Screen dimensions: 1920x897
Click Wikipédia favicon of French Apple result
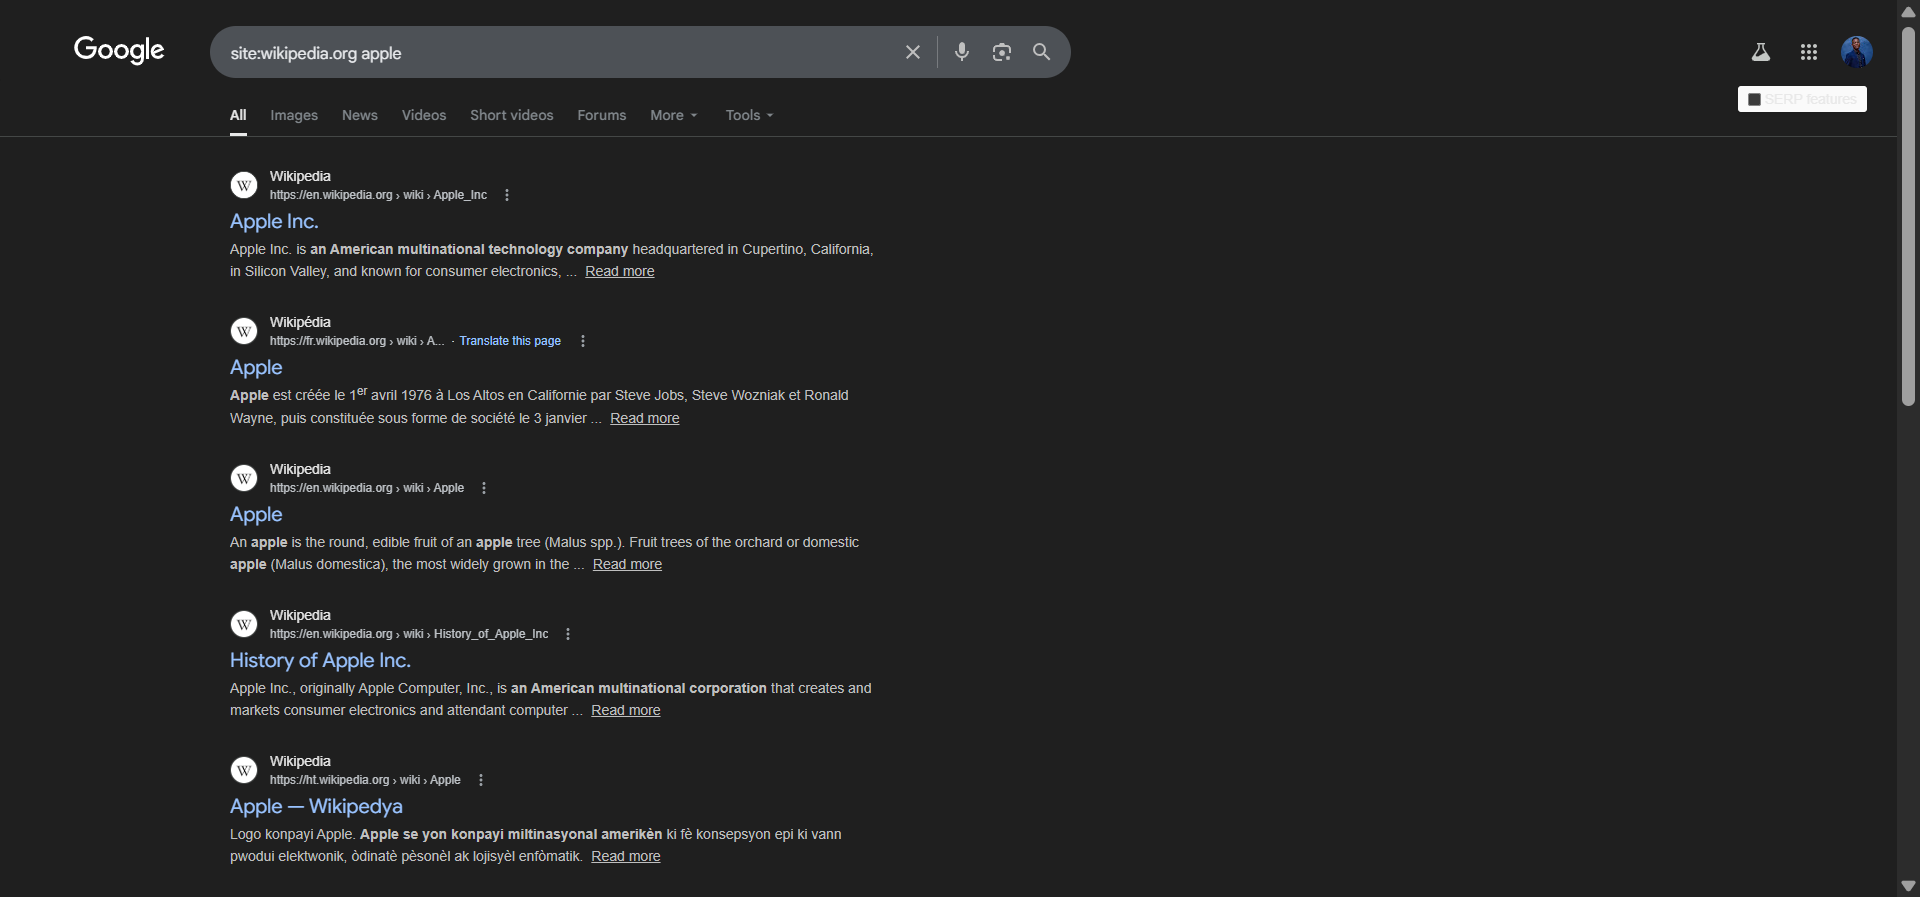(244, 331)
